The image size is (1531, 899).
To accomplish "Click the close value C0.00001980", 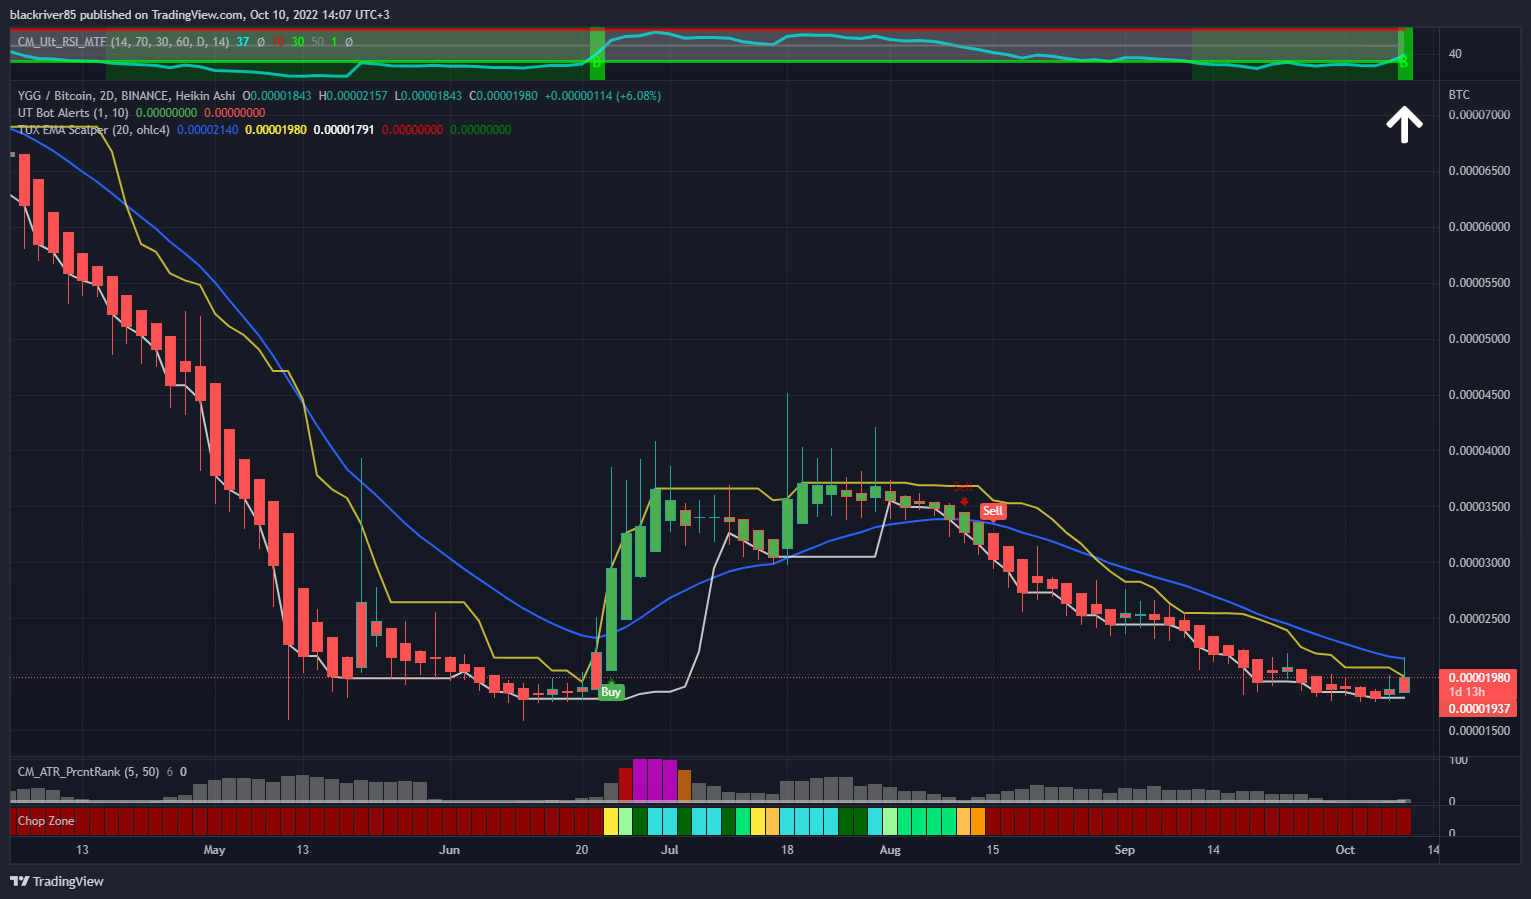I will (505, 96).
